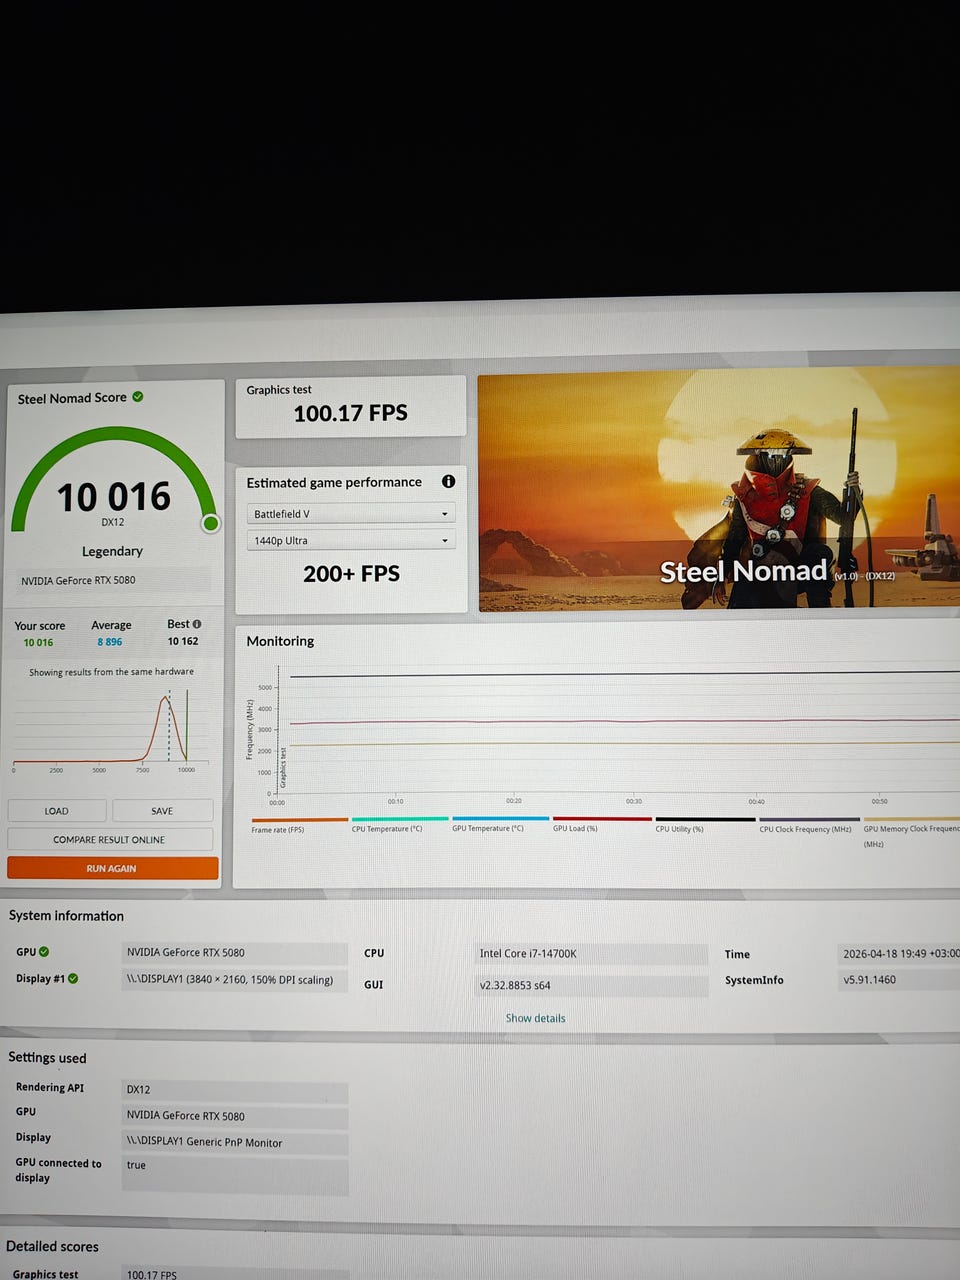Click the GPU connected to display value true
This screenshot has height=1280, width=960.
234,1175
